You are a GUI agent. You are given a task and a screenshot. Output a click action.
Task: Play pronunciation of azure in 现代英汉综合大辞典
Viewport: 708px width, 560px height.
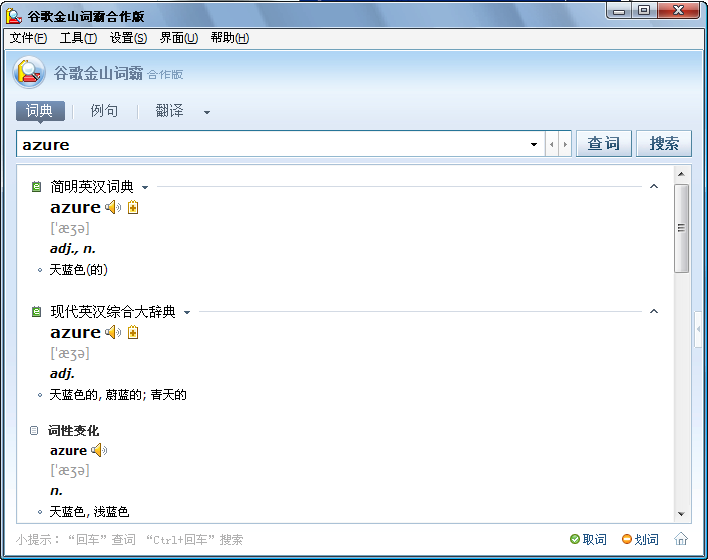[113, 332]
